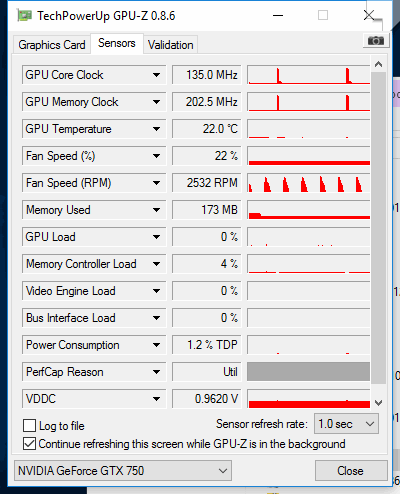Click the GPU Core Clock value field
The height and width of the screenshot is (494, 400).
click(x=207, y=75)
